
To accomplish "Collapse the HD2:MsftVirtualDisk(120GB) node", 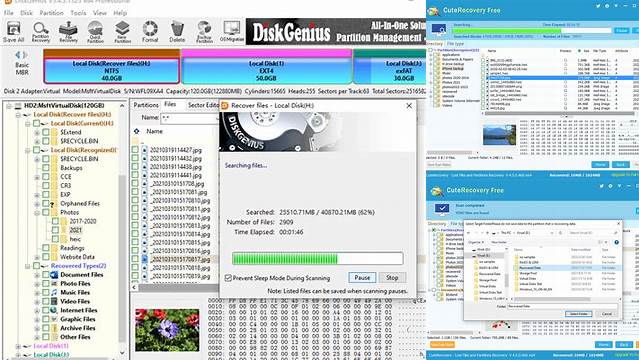I will point(9,106).
